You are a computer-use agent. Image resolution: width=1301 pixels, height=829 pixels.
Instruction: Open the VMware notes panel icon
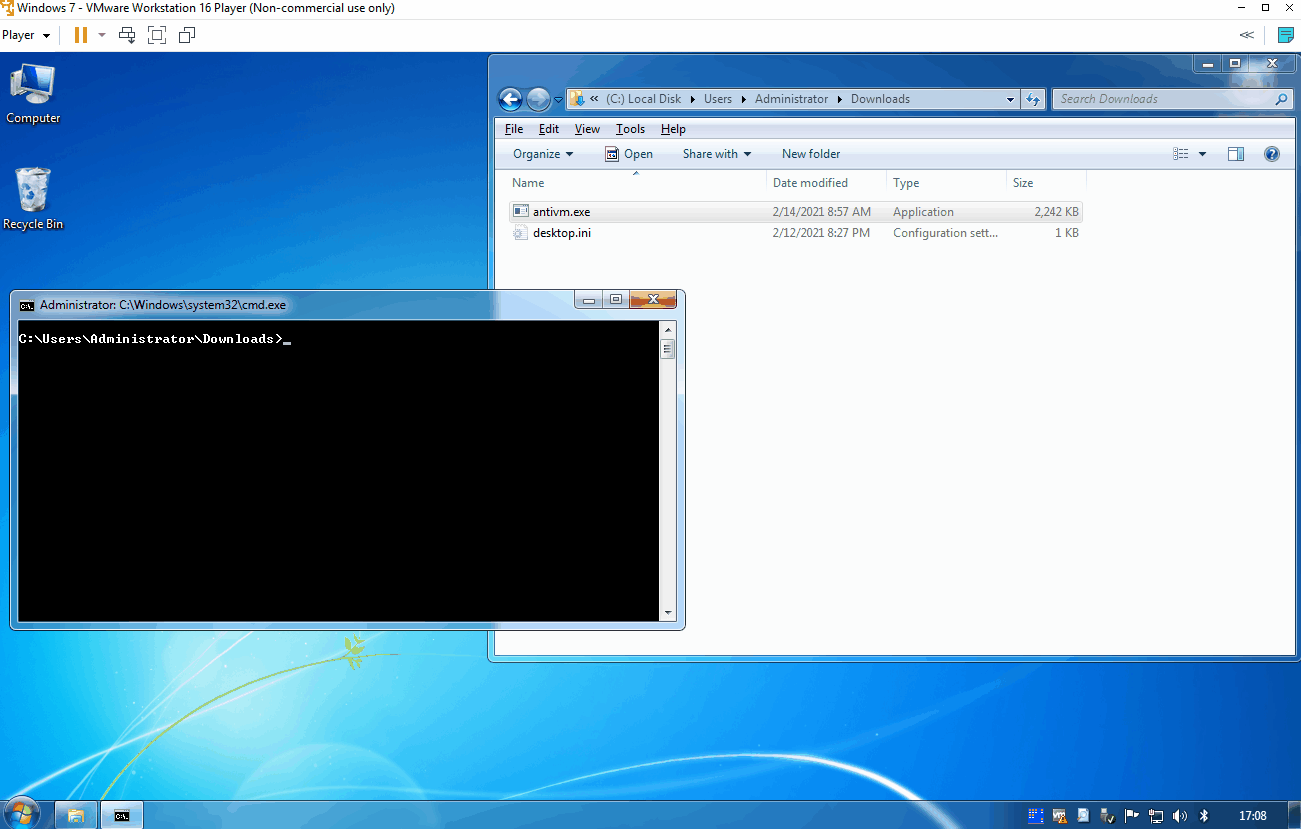tap(1286, 35)
